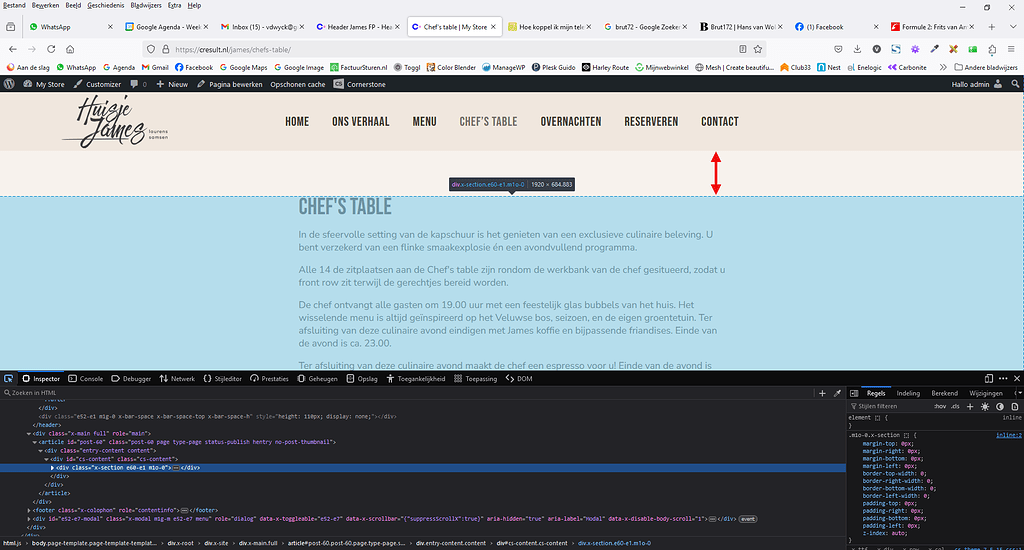Toggle light color scheme simulation
This screenshot has width=1024, height=550.
[985, 407]
